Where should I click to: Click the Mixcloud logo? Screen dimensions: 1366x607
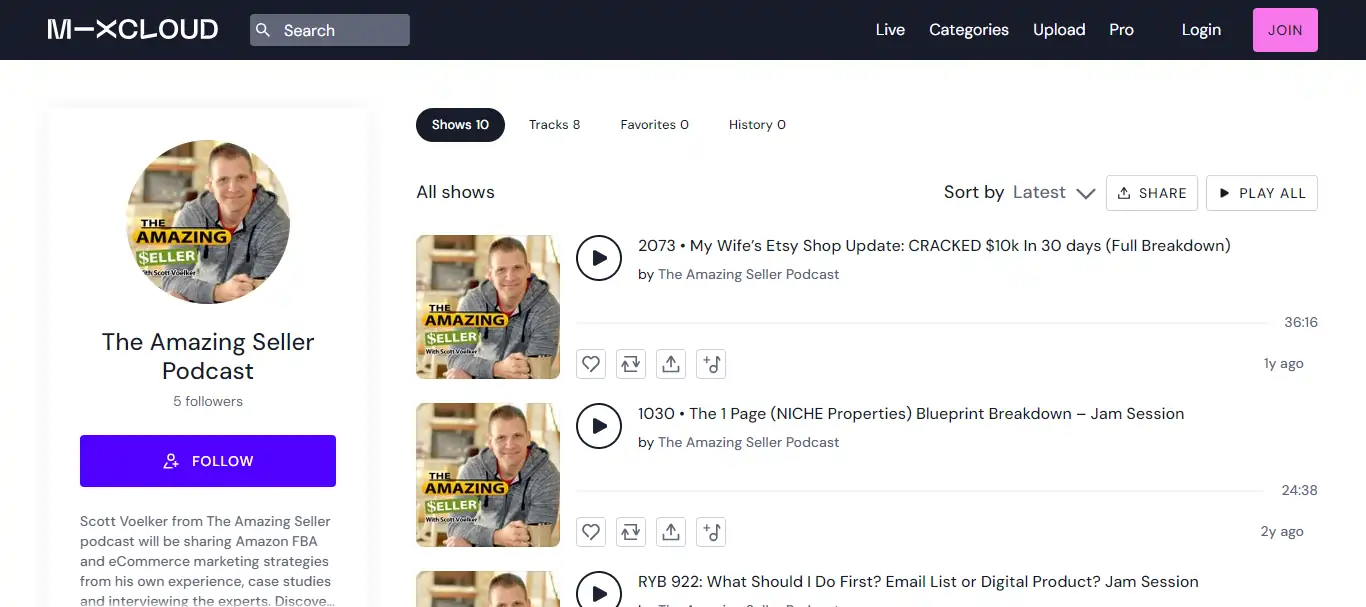click(x=131, y=29)
